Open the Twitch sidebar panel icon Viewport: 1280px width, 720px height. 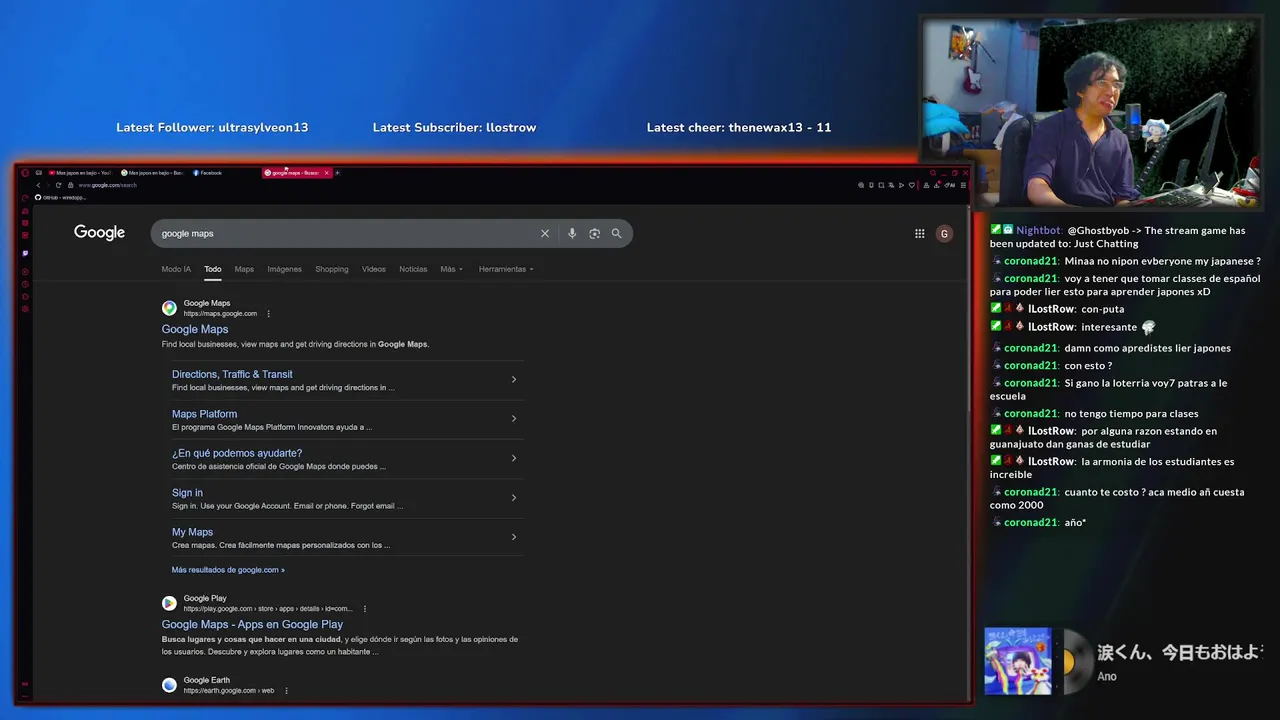(x=25, y=253)
